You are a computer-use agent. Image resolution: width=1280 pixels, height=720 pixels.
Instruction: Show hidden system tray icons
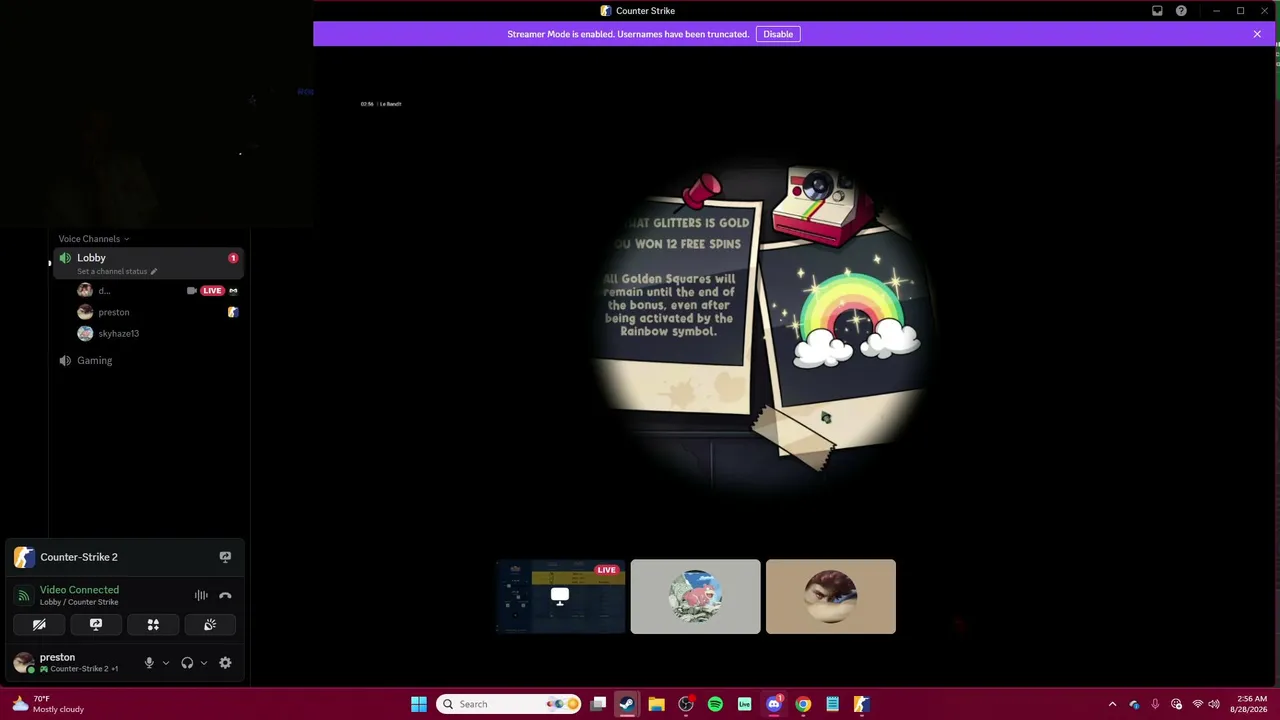tap(1112, 704)
